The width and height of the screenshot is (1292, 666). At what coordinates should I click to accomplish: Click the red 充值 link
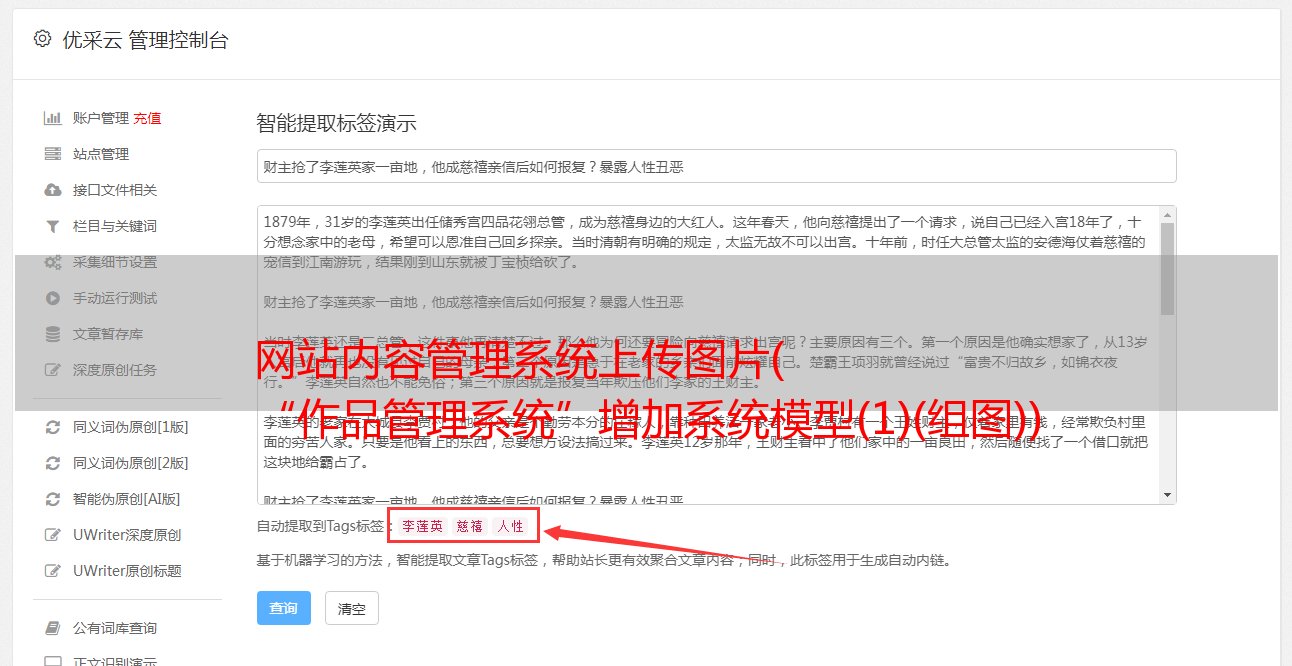(x=147, y=118)
